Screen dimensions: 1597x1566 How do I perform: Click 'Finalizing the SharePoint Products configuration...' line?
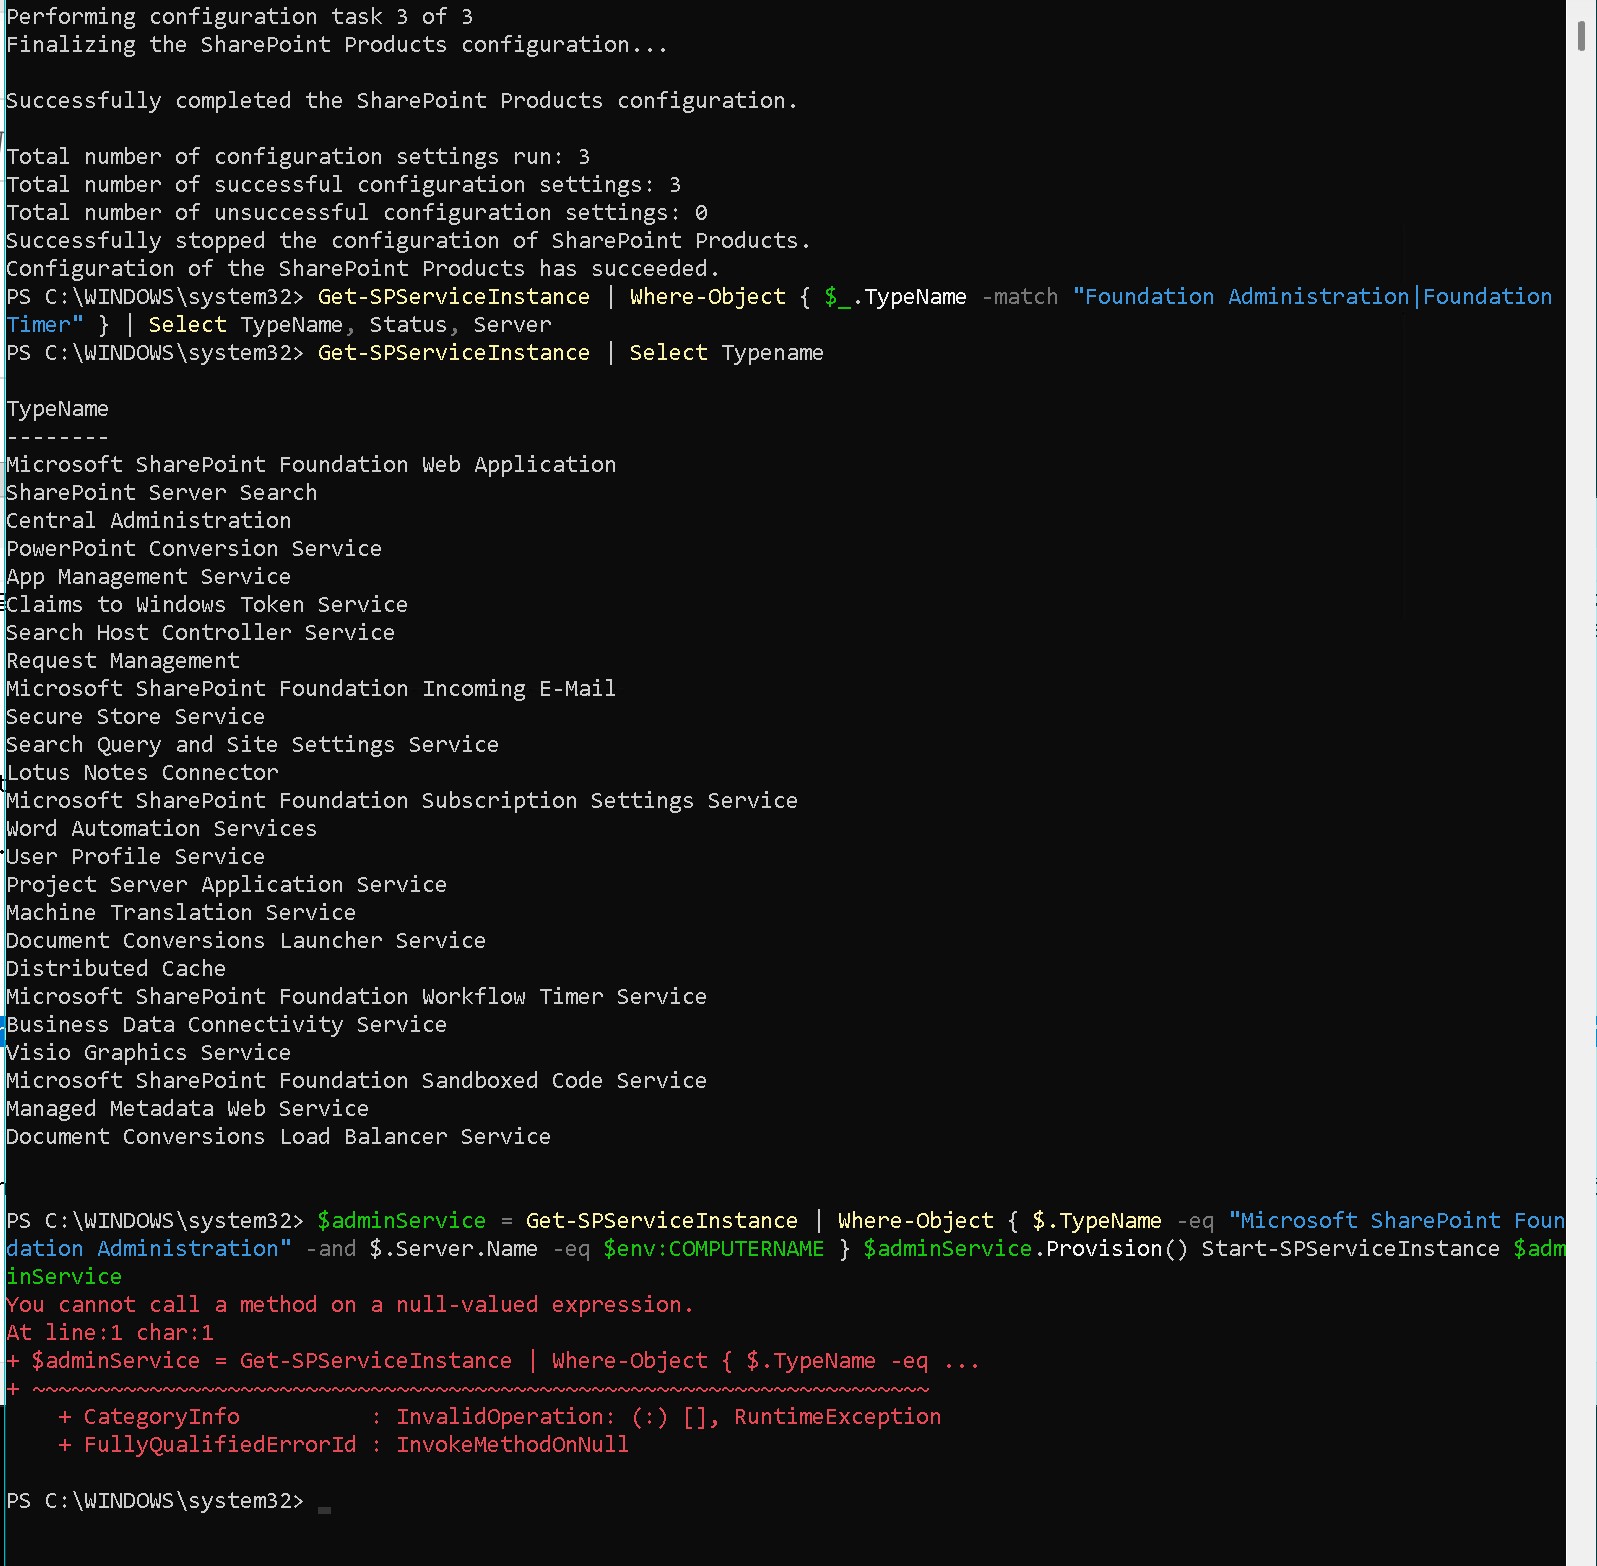tap(337, 45)
